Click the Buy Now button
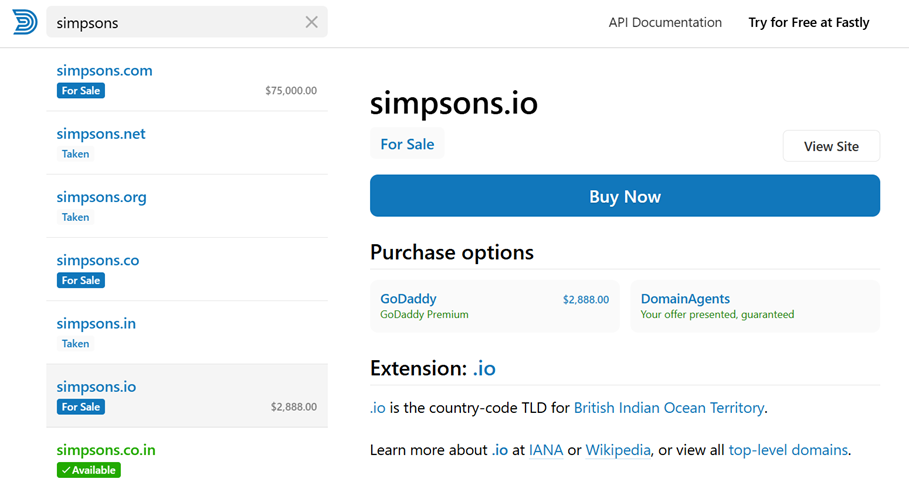The height and width of the screenshot is (489, 909). 625,196
